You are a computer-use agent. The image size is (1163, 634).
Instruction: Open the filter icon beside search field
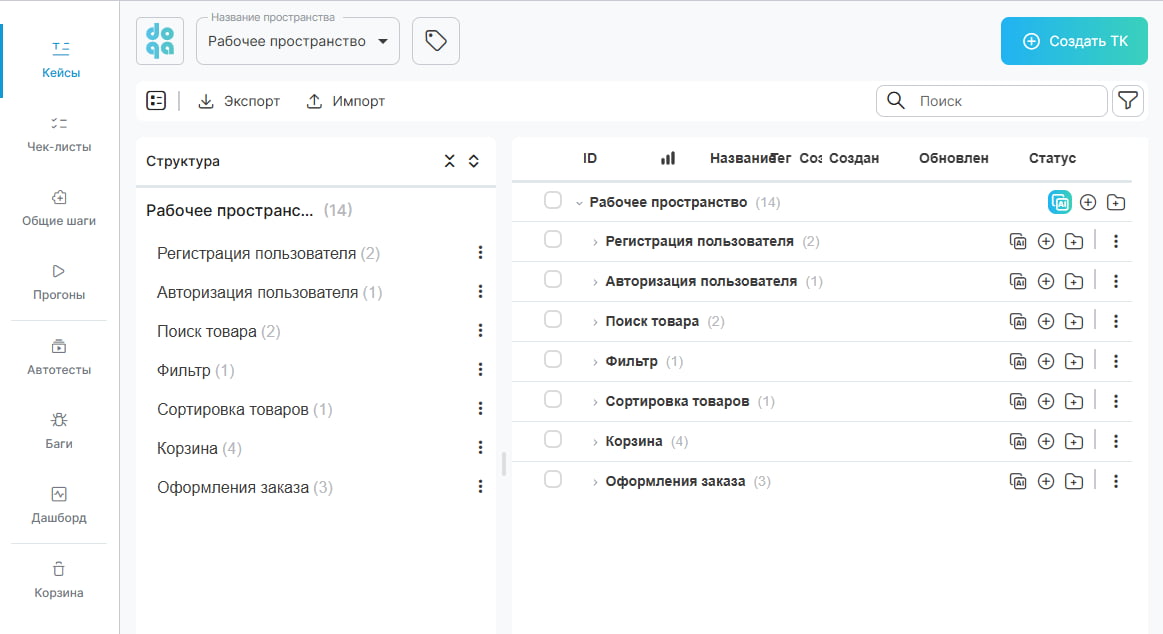click(x=1128, y=100)
